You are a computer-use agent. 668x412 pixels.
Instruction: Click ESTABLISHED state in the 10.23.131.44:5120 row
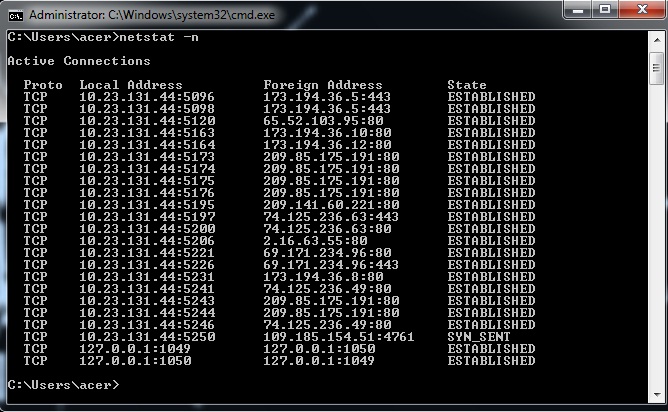click(x=491, y=121)
